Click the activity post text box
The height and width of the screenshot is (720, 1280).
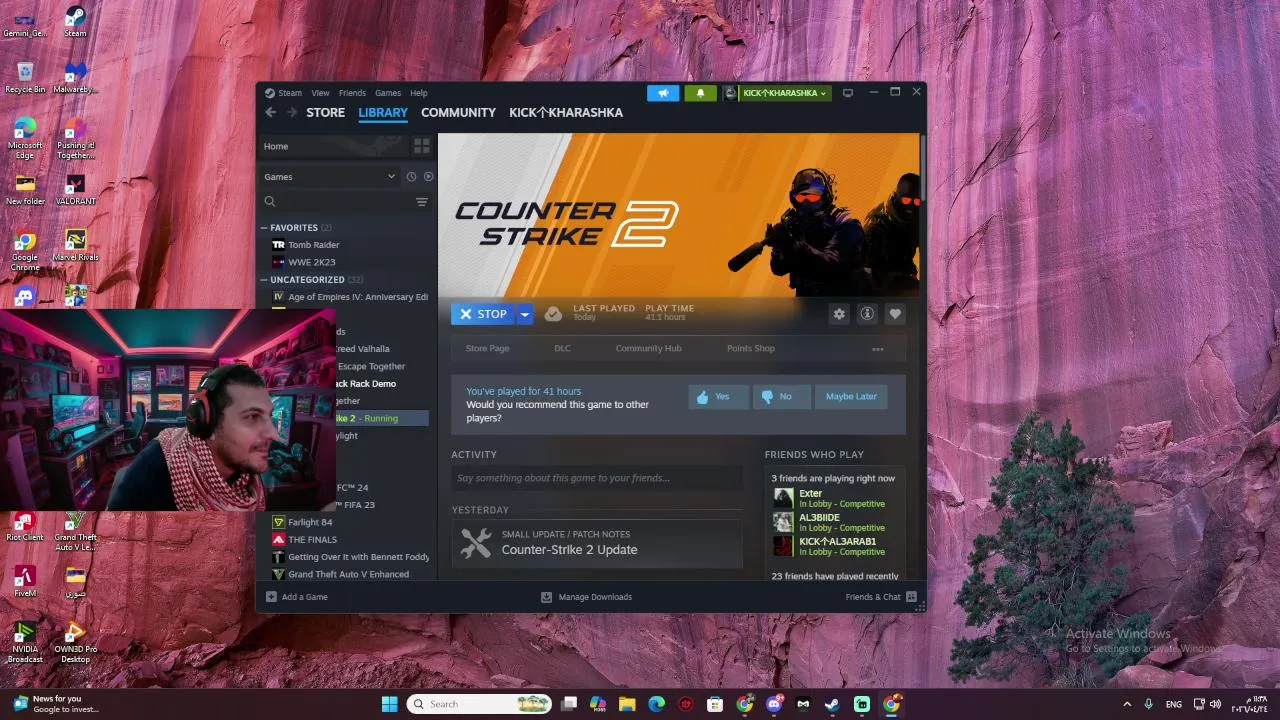[x=597, y=478]
